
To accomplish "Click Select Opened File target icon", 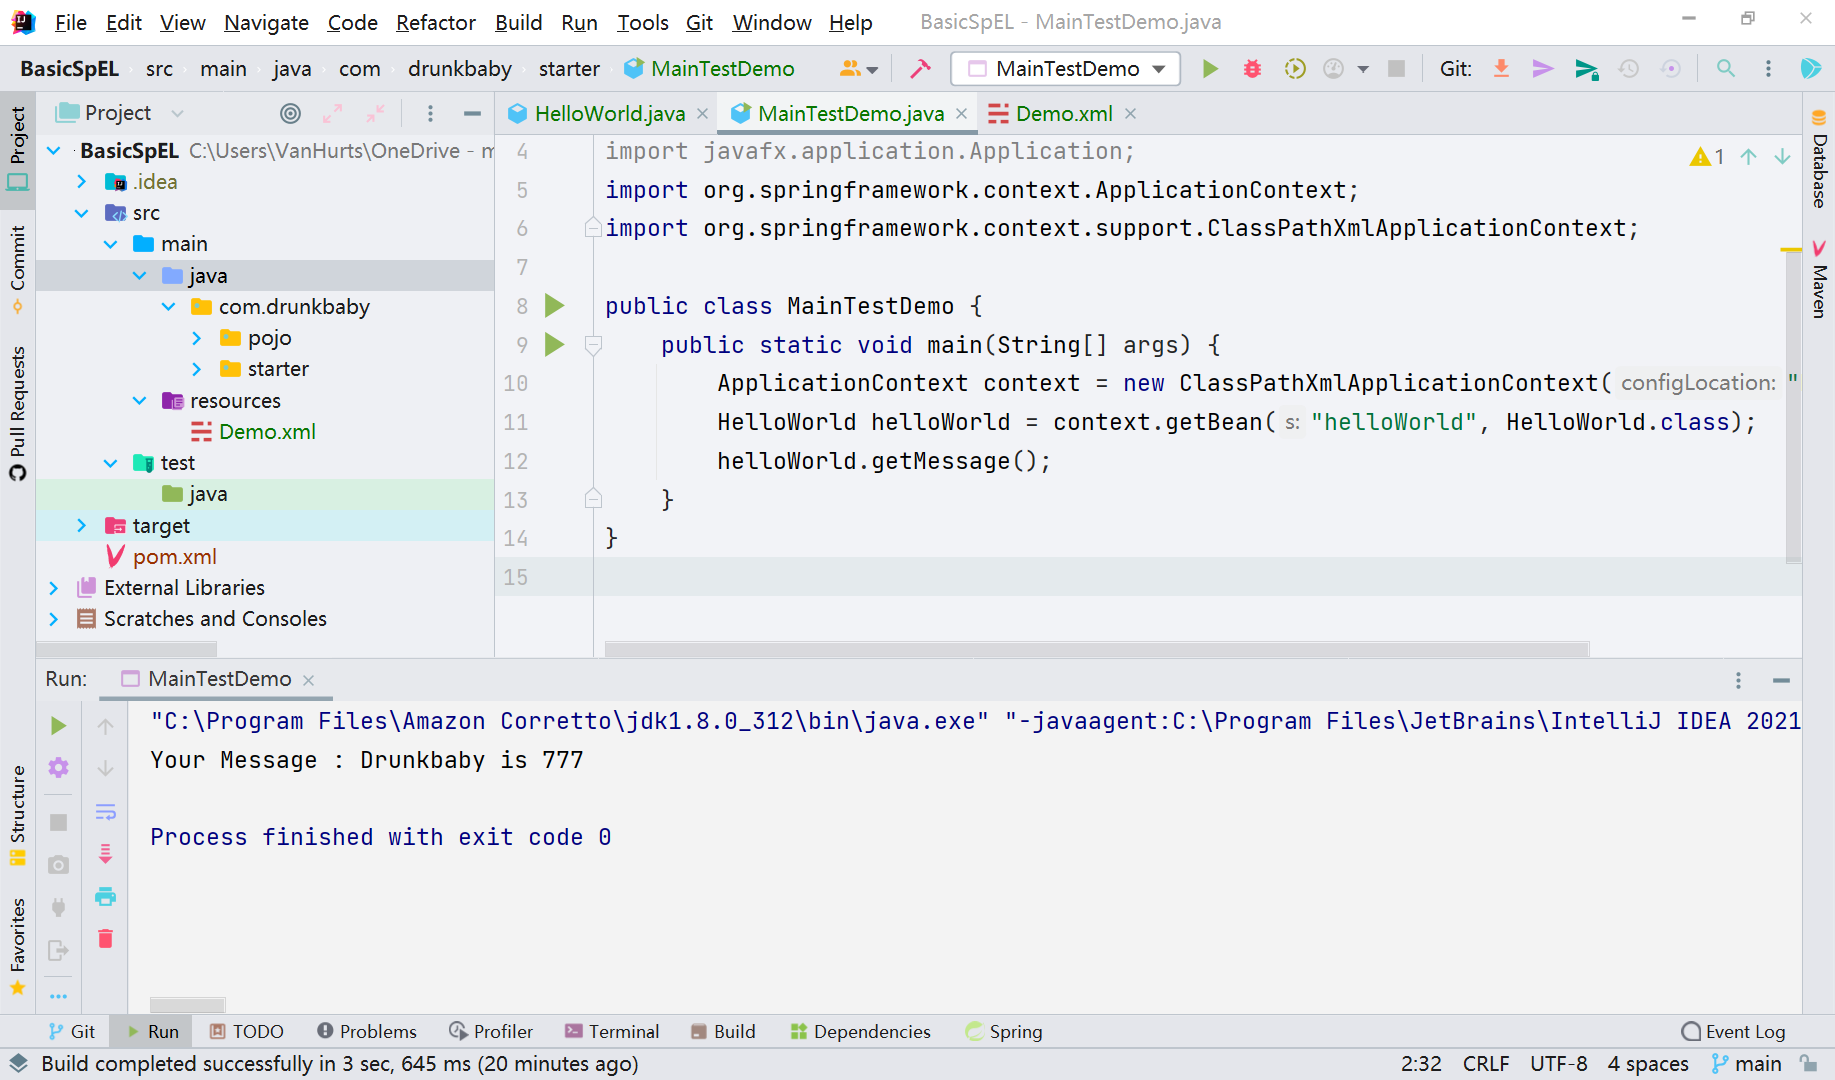I will 290,114.
